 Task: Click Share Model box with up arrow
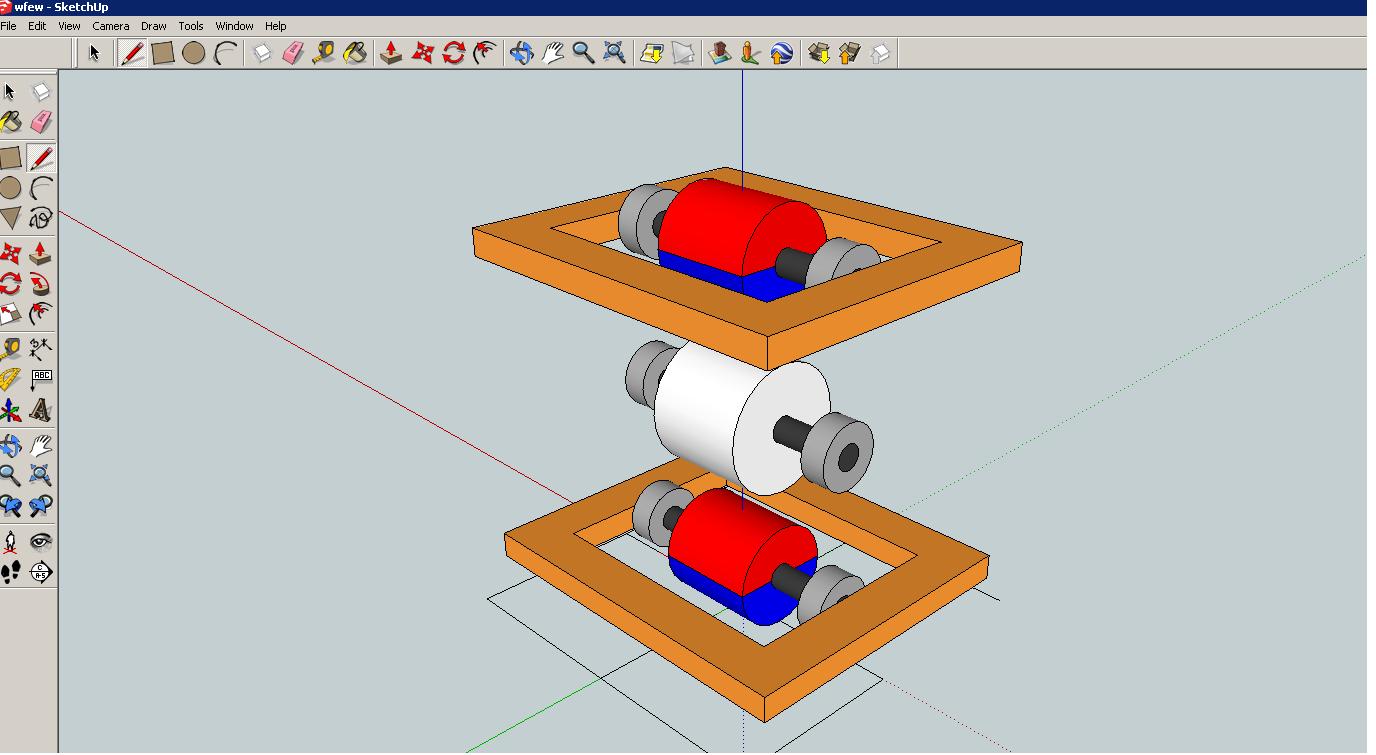click(x=850, y=53)
